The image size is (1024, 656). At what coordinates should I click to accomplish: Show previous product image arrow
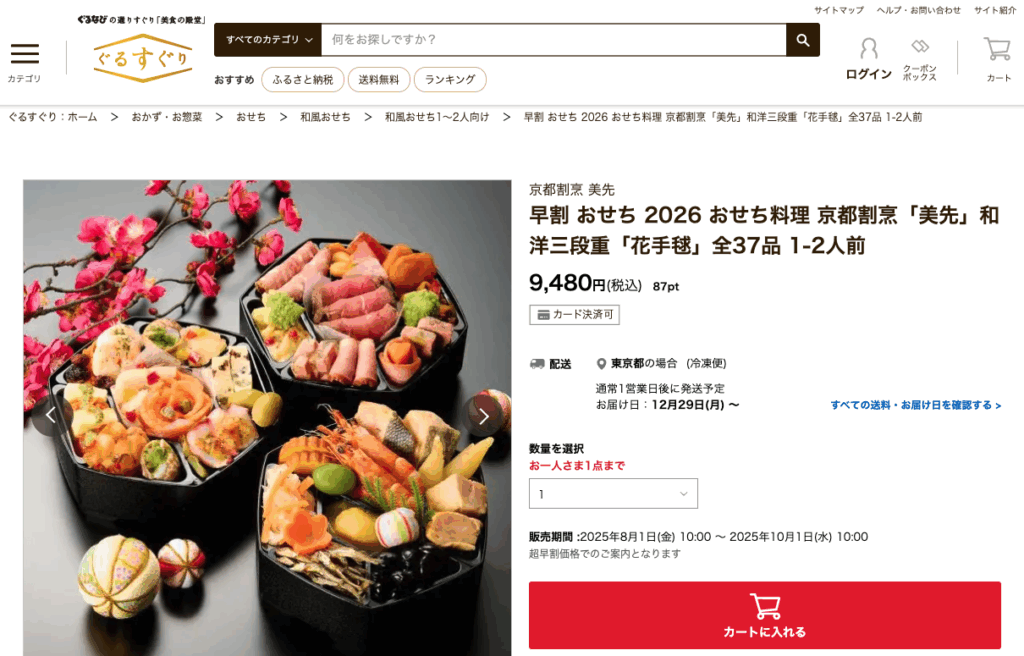coord(51,416)
